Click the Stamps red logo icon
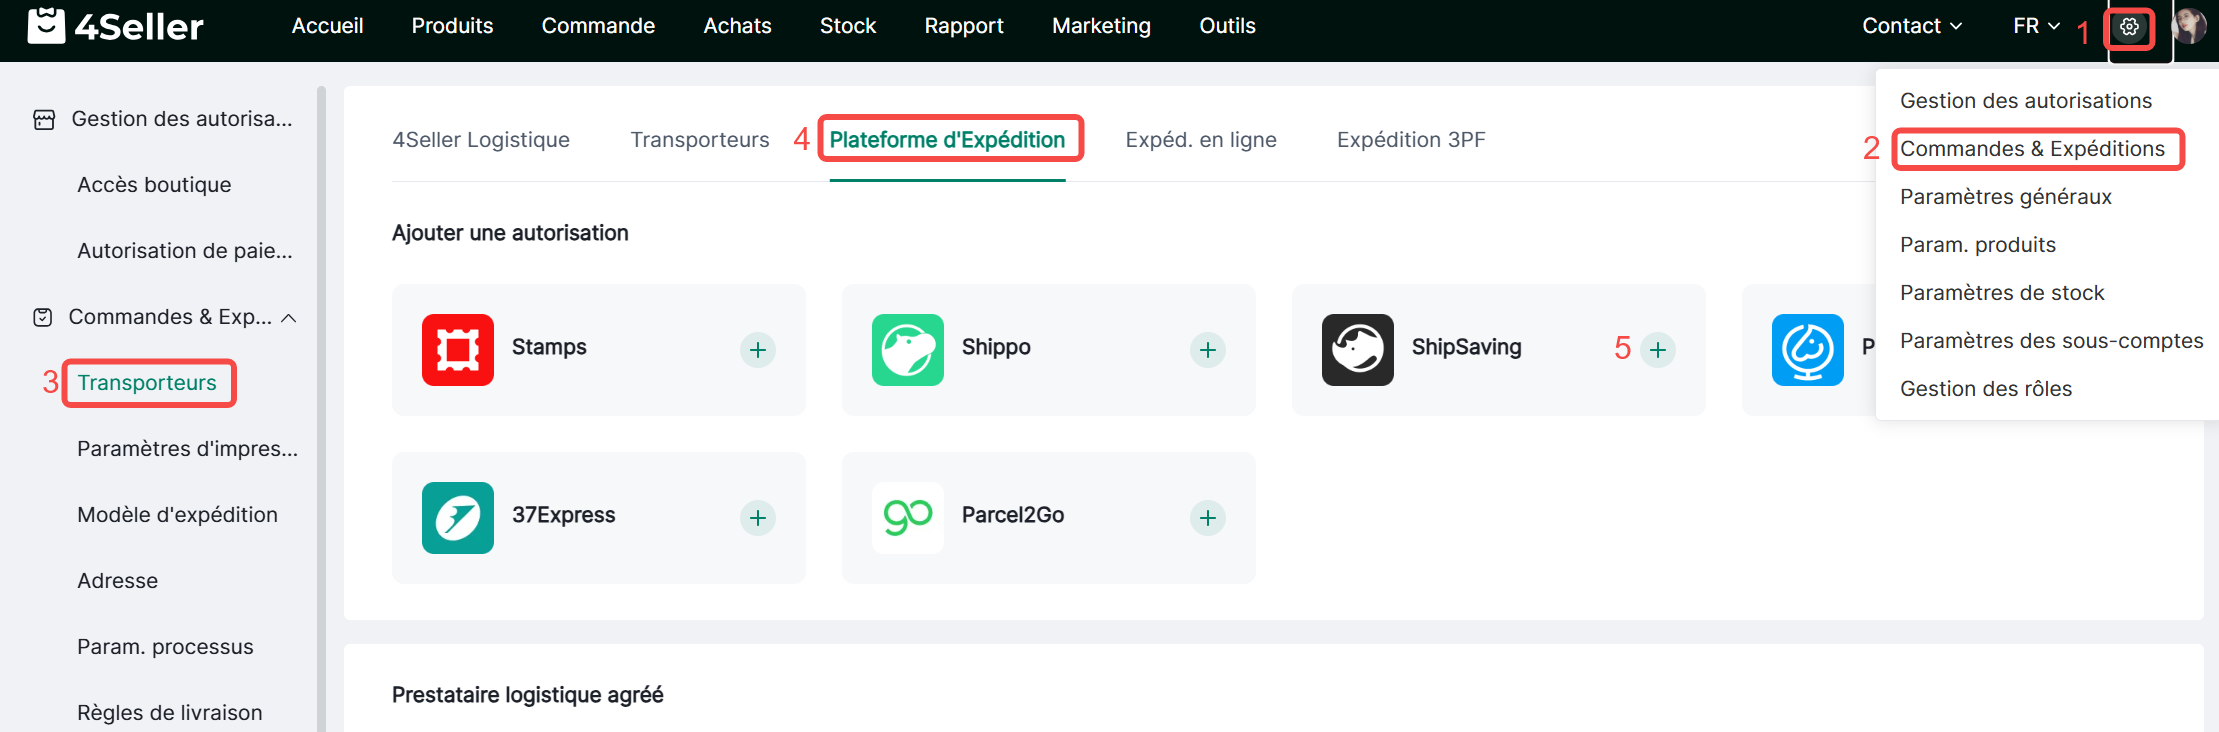This screenshot has width=2219, height=732. point(458,350)
